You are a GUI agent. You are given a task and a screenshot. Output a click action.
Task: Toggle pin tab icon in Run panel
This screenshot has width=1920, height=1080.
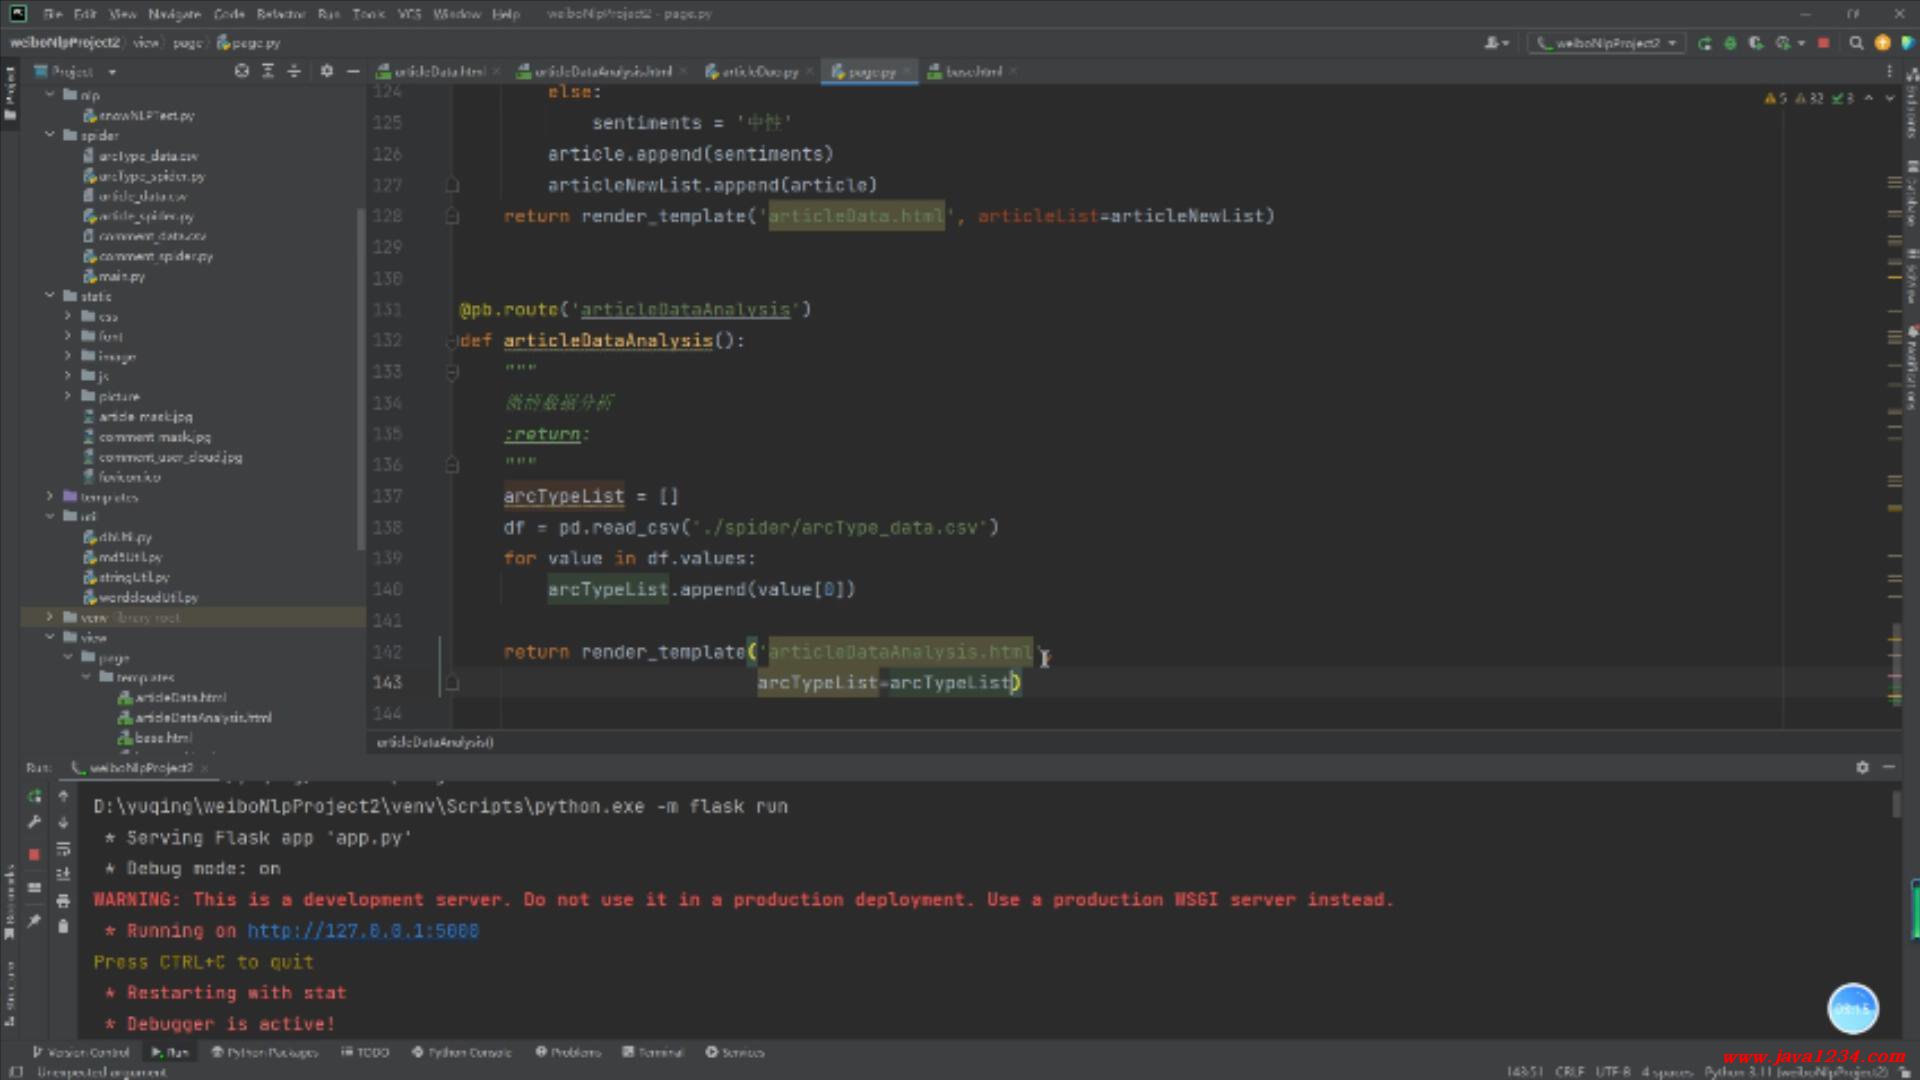34,921
